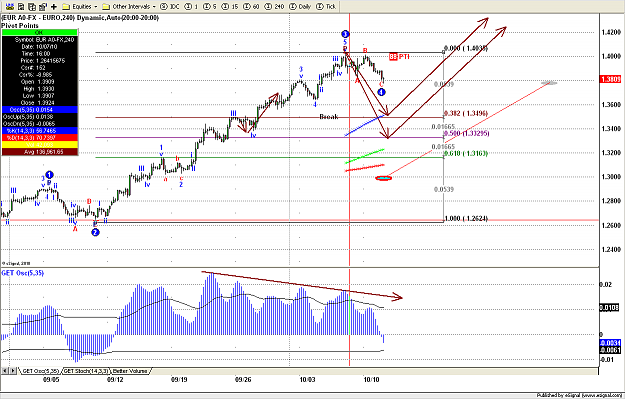
Task: Click the Close 1.3924 row
Action: (x=39, y=103)
